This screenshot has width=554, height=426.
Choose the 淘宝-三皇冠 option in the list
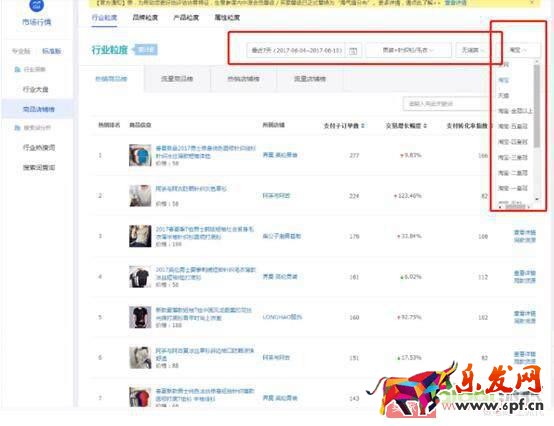[513, 157]
